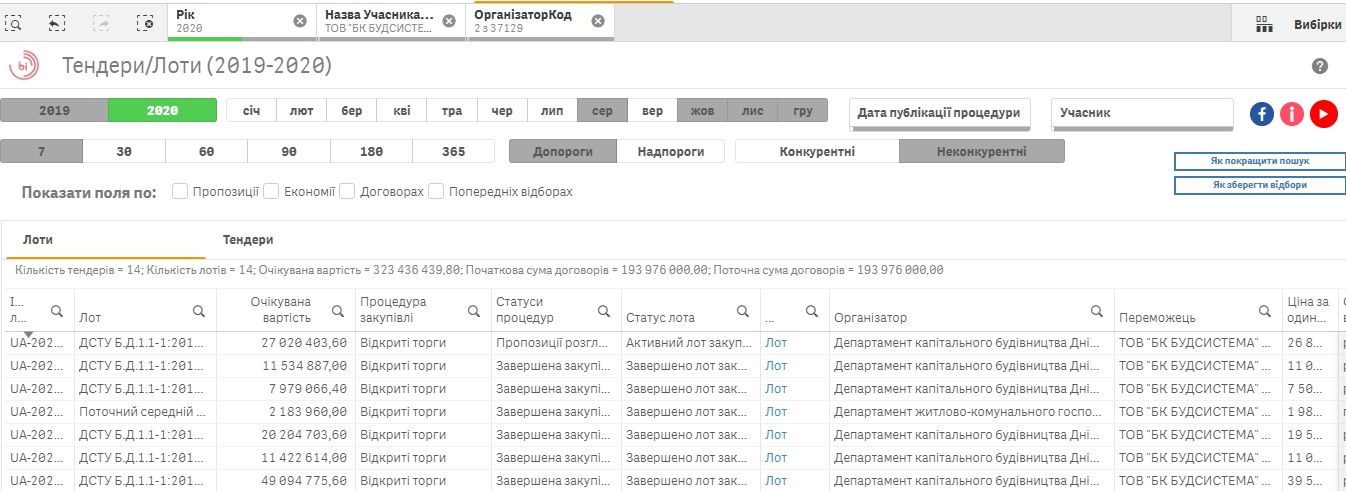The width and height of the screenshot is (1346, 491).
Task: Open the red info icon
Action: click(x=1292, y=114)
